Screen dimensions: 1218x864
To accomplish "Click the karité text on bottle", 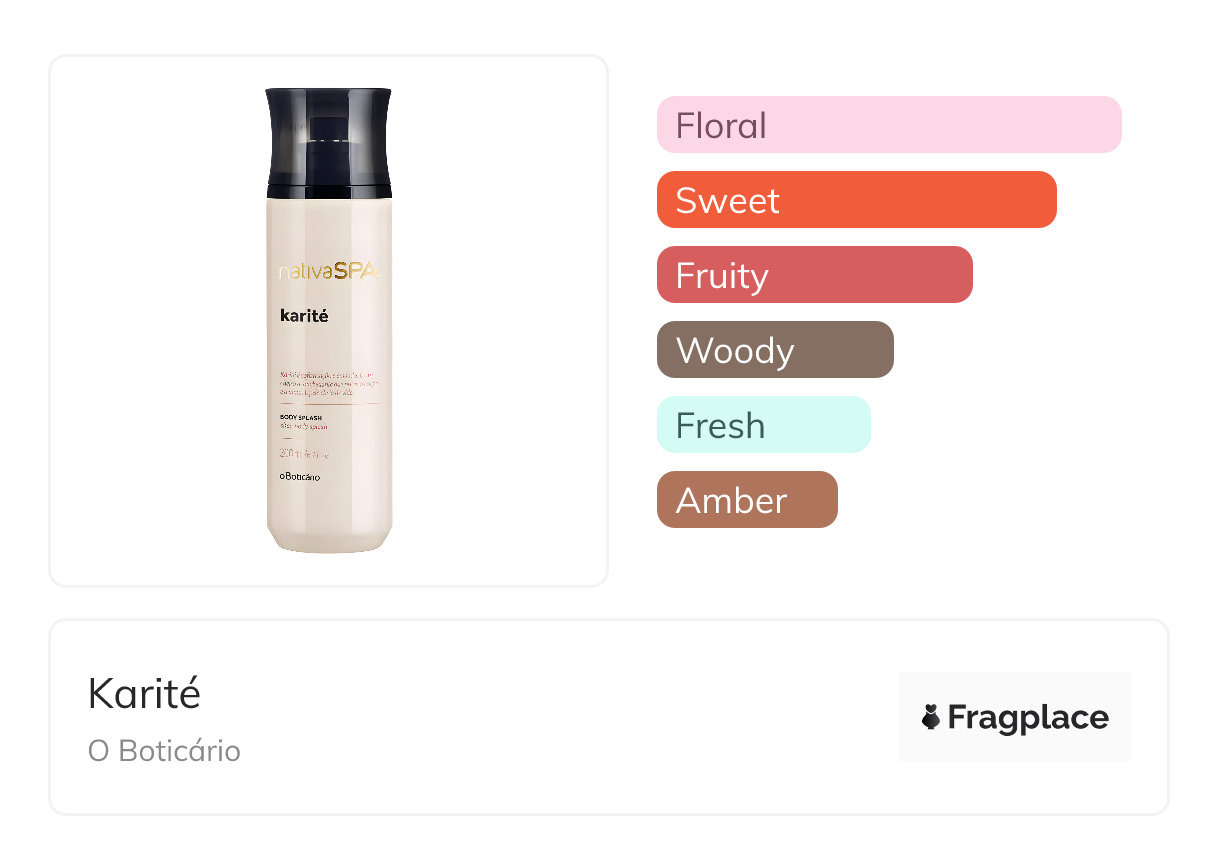I will pyautogui.click(x=305, y=316).
